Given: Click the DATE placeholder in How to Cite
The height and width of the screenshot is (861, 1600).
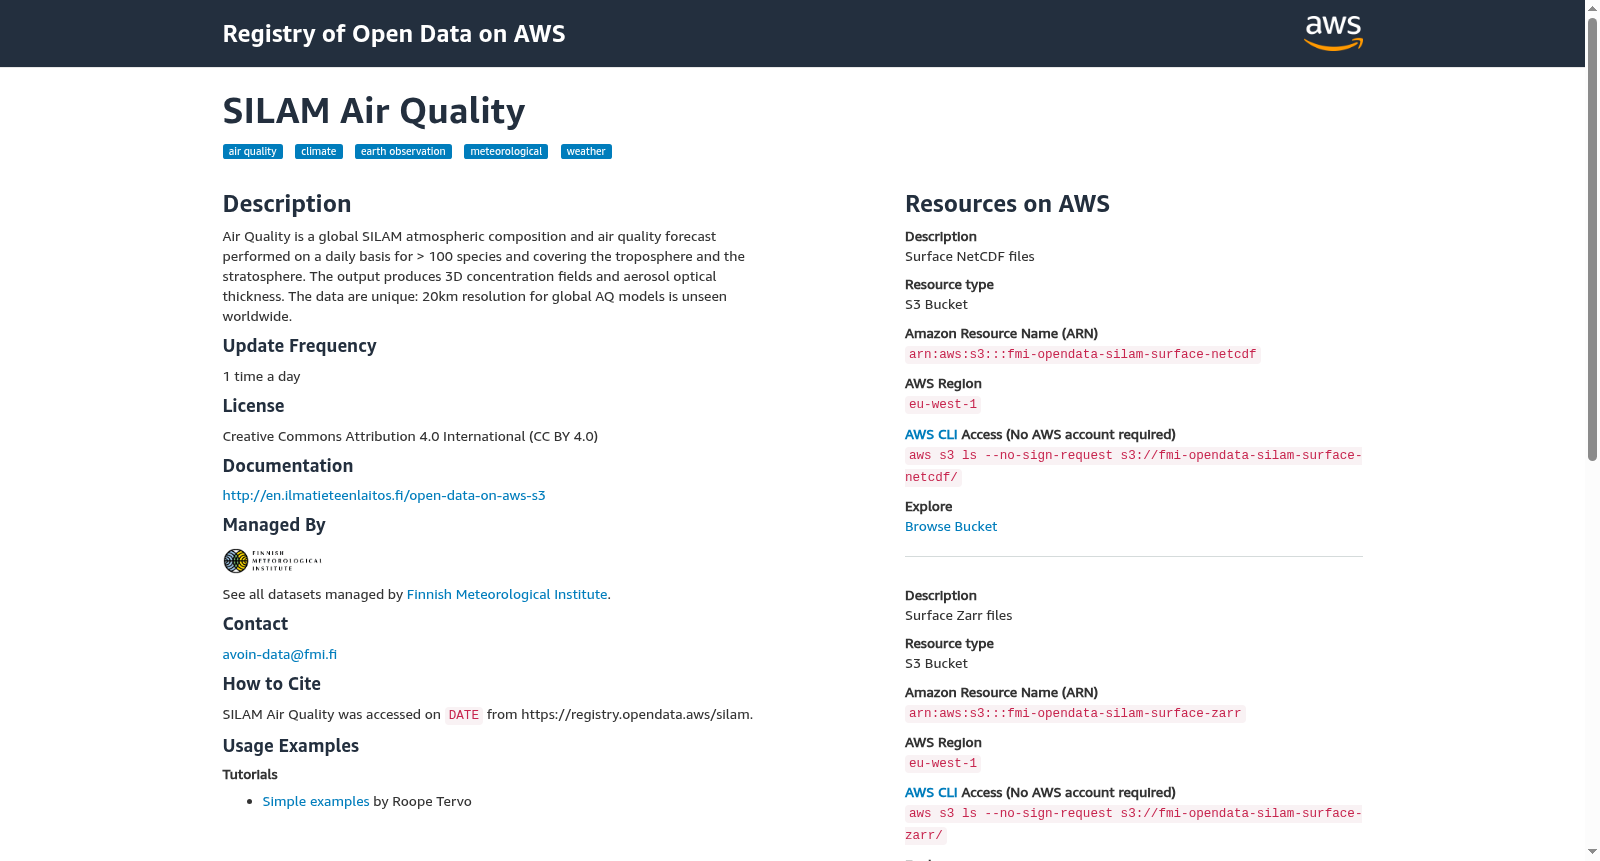Looking at the screenshot, I should (x=464, y=715).
